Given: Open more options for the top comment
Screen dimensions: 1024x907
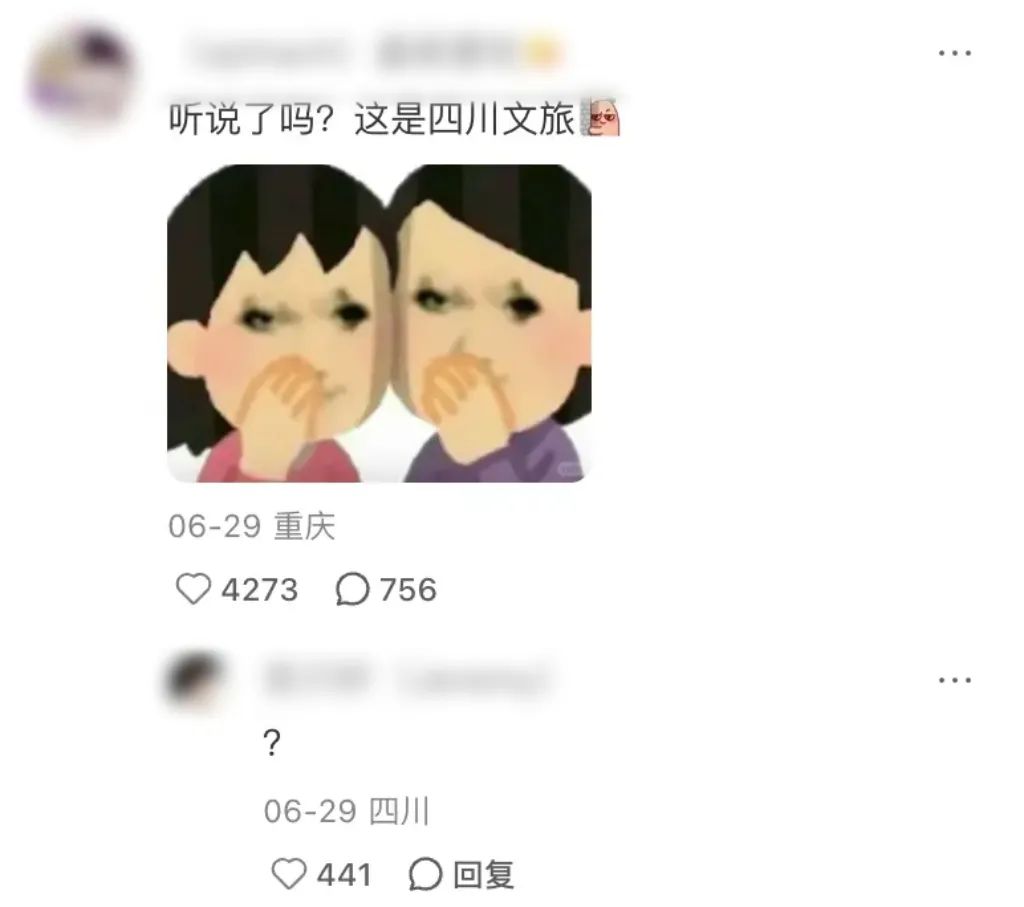Looking at the screenshot, I should [x=955, y=53].
